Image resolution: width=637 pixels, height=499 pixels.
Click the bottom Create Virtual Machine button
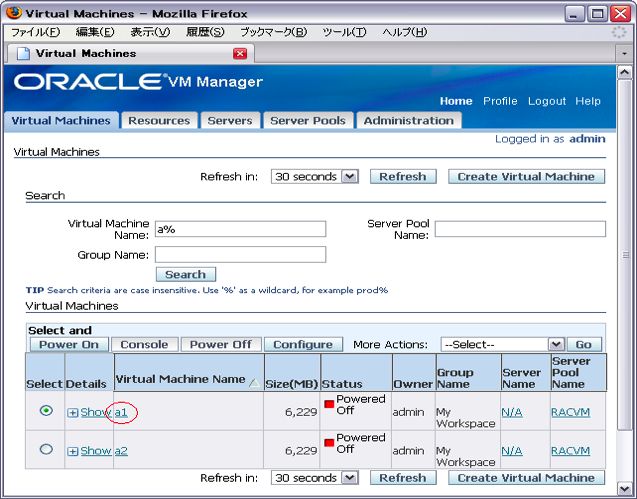click(x=526, y=478)
